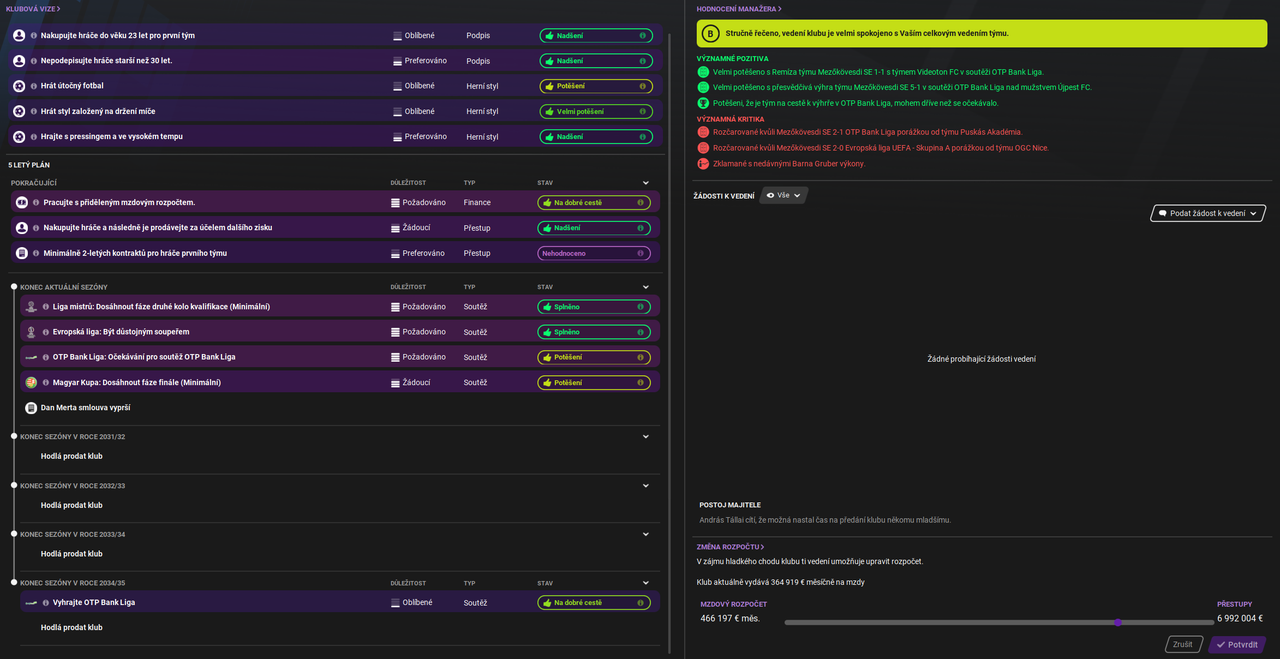The image size is (1280, 659).
Task: Click the B grade badge in manager rating
Action: click(x=710, y=33)
